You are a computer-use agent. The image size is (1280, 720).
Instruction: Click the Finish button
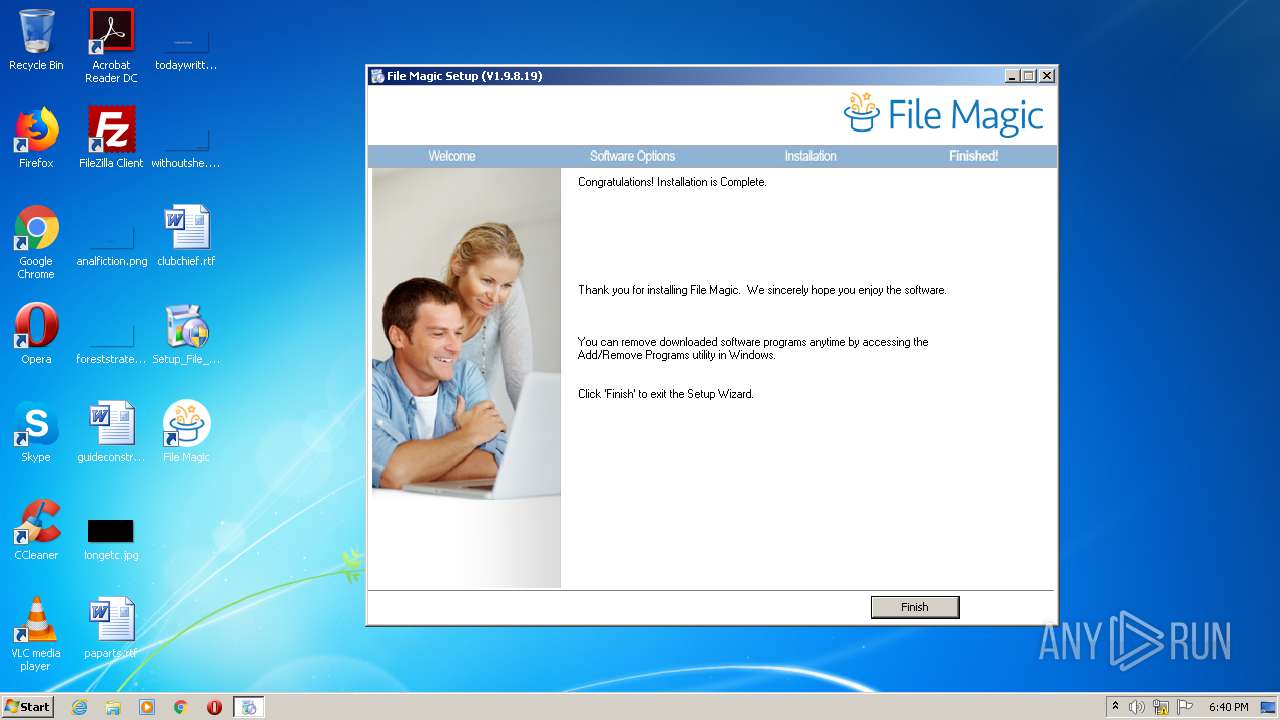(915, 607)
